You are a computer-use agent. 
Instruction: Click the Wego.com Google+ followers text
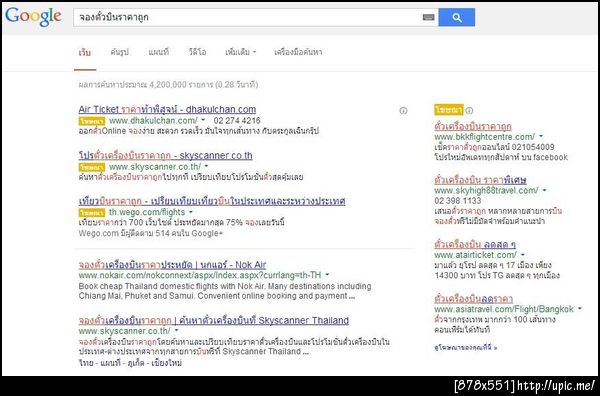click(150, 233)
